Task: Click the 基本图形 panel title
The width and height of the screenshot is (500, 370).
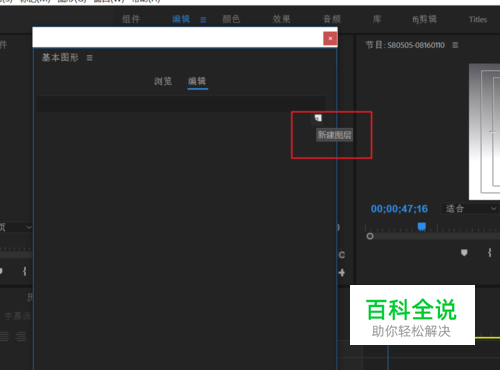Action: (60, 58)
